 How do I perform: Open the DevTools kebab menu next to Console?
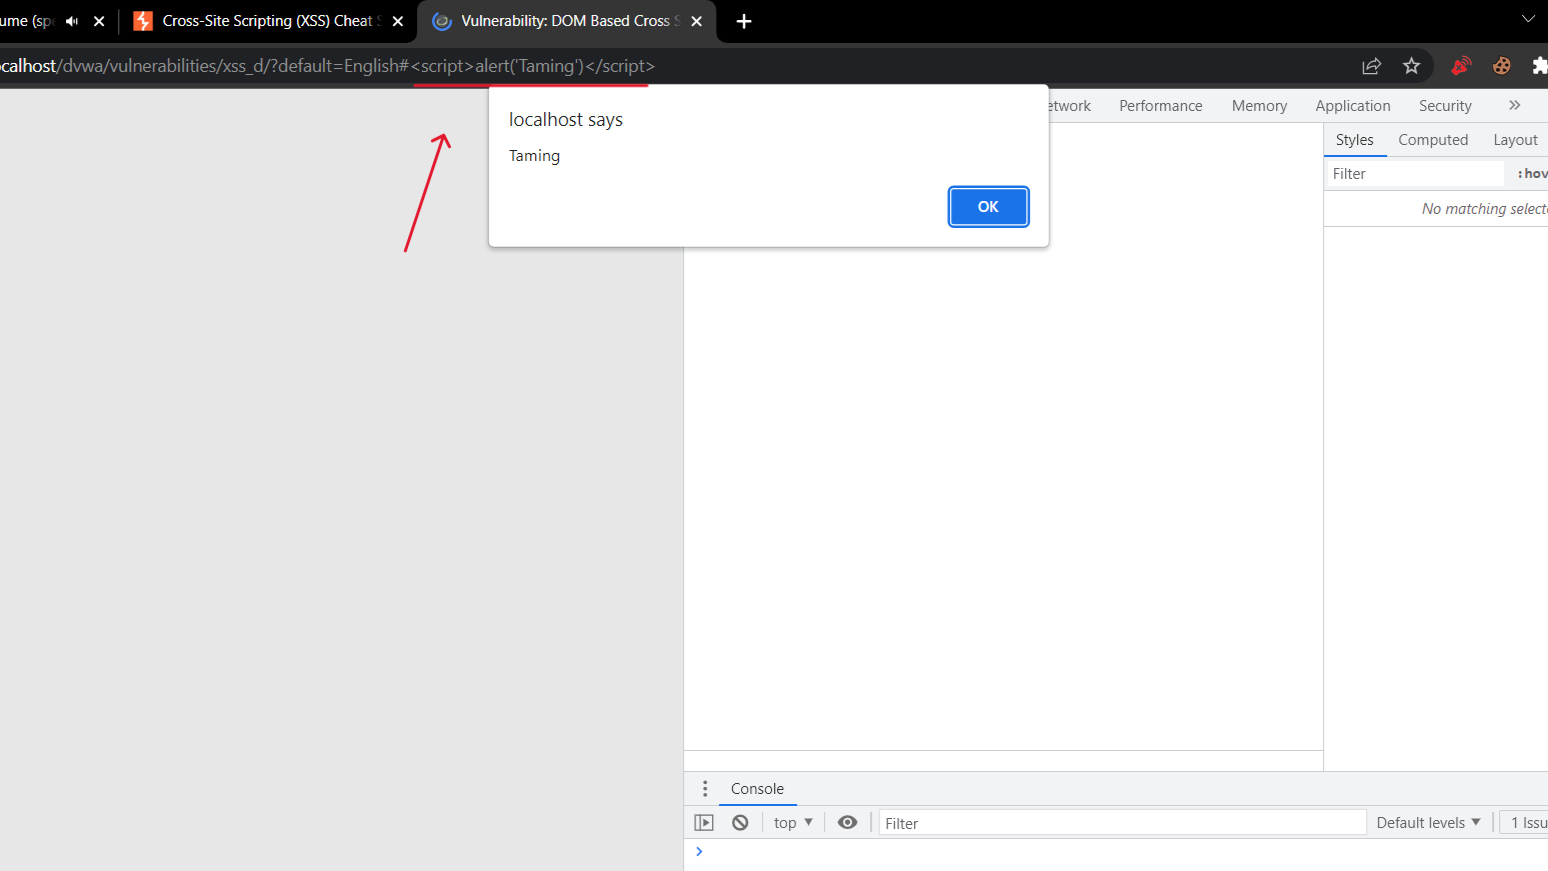click(x=705, y=789)
